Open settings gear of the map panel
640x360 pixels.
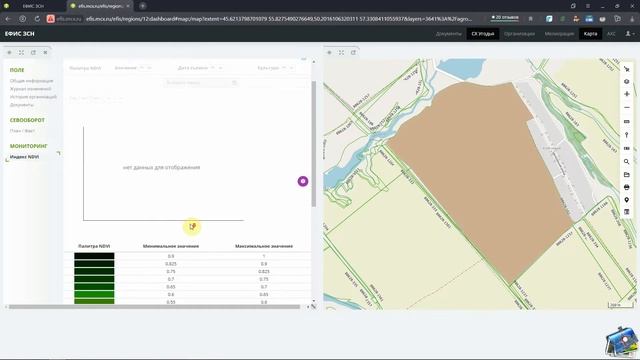point(329,52)
